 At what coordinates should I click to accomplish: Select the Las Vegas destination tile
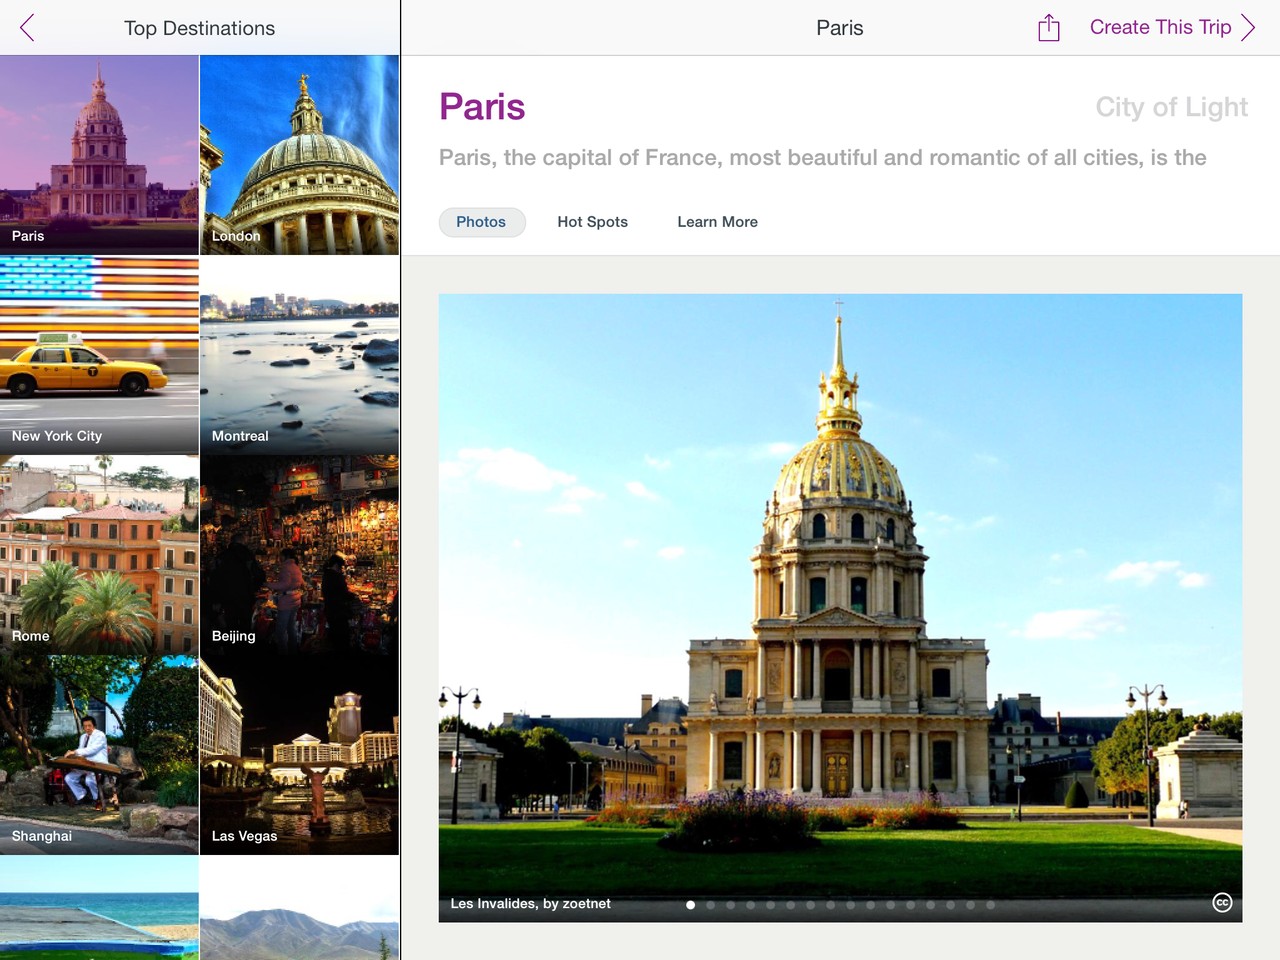[300, 755]
